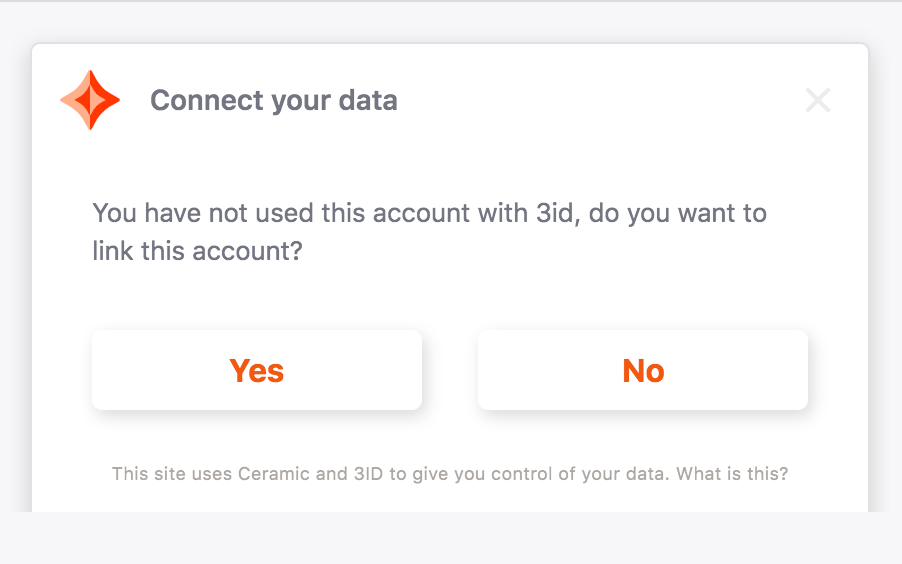This screenshot has height=564, width=902.
Task: Click the word "Ceramic" in the footer
Action: point(274,473)
